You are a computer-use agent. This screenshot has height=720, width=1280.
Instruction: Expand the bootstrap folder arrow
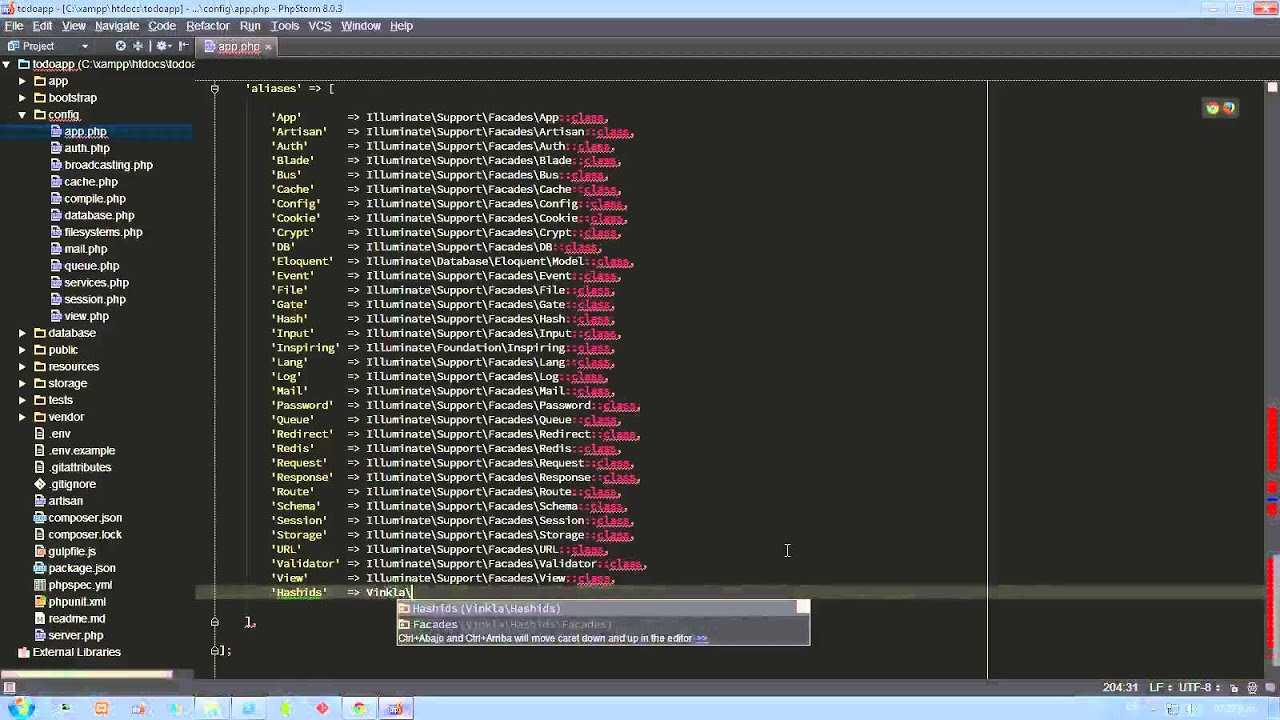(22, 98)
